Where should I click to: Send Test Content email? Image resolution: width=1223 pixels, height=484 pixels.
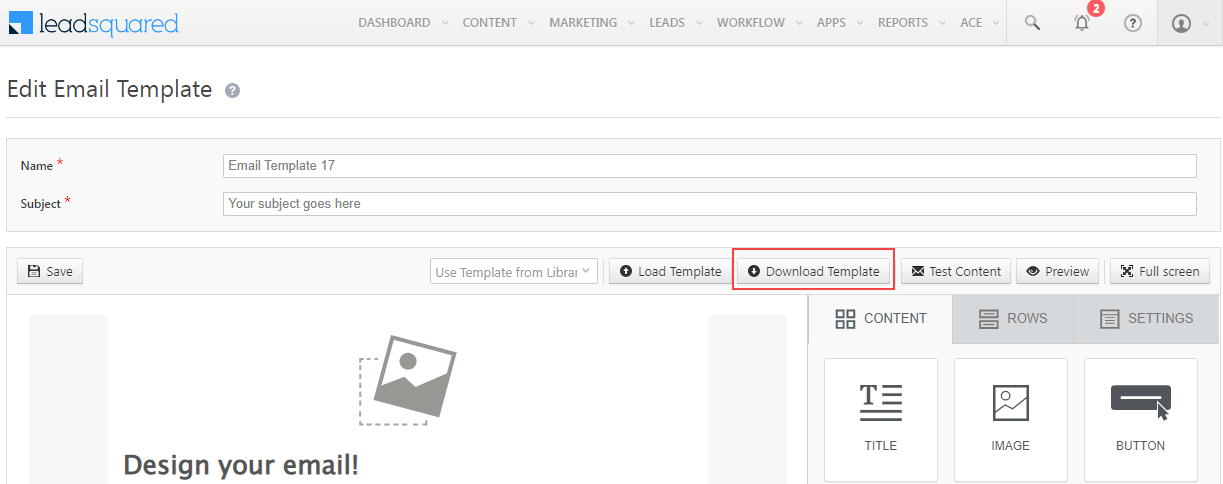coord(956,271)
